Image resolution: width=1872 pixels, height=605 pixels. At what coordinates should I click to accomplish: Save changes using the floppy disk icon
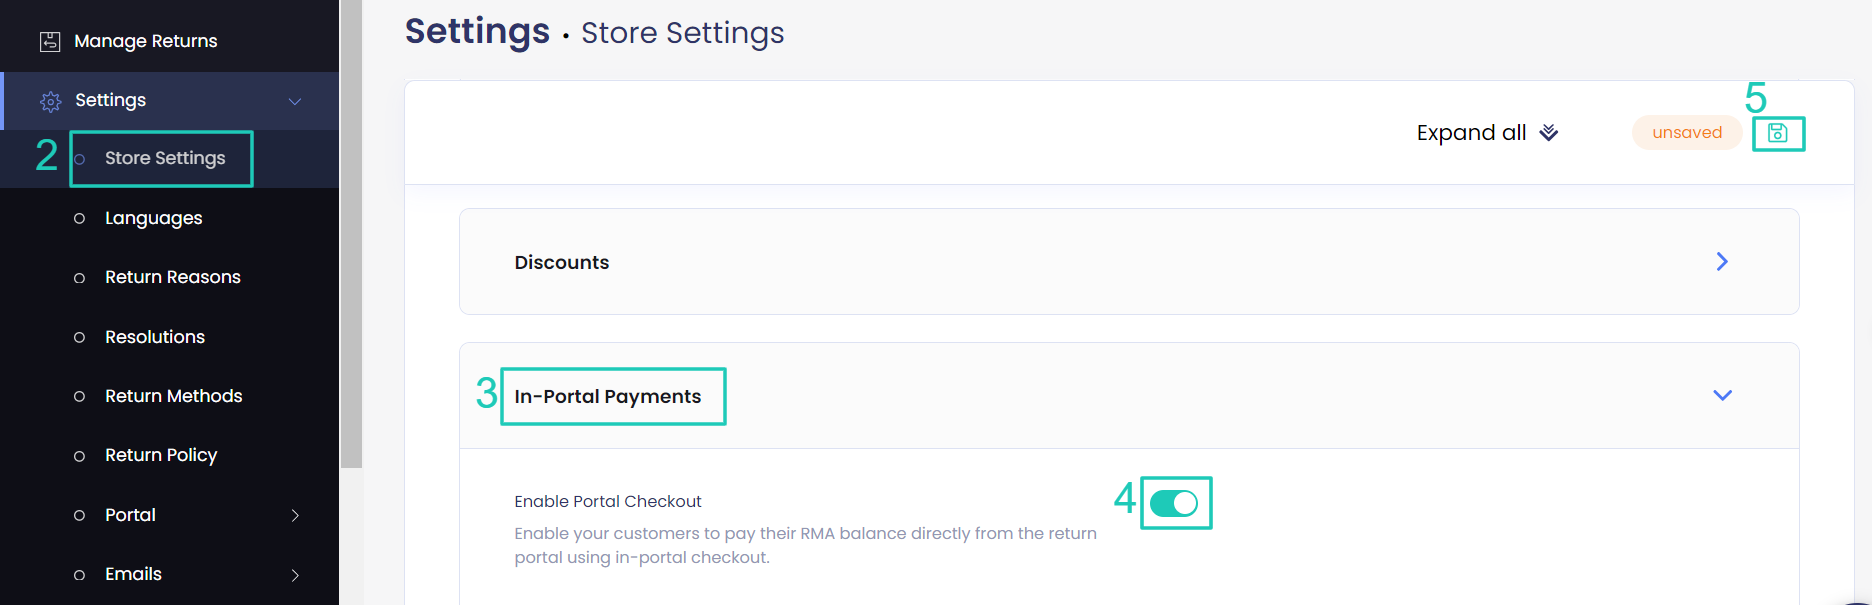[1779, 132]
